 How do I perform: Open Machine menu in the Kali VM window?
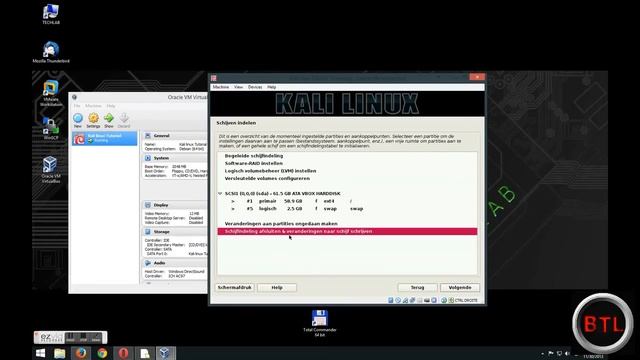pyautogui.click(x=221, y=87)
